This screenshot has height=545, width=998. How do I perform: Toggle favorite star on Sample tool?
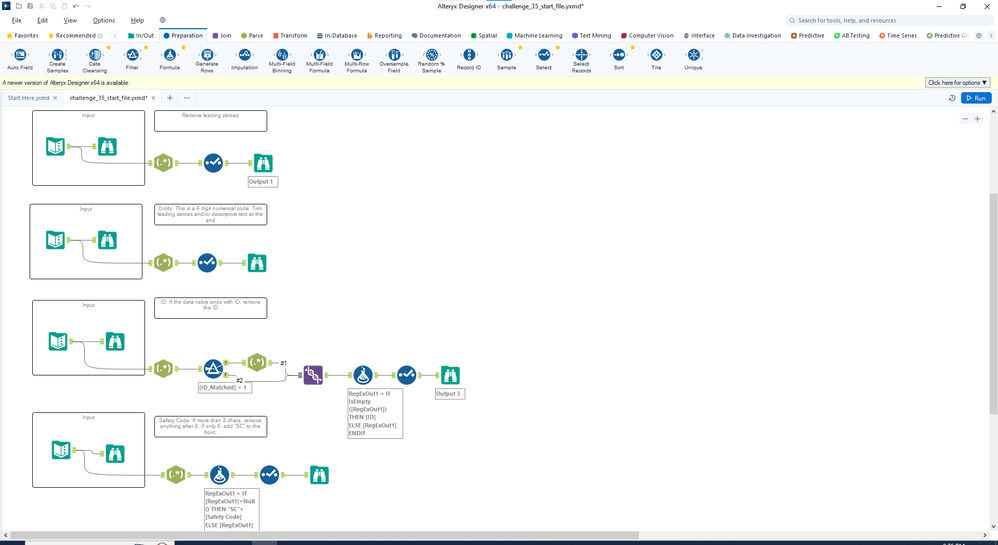pyautogui.click(x=520, y=47)
